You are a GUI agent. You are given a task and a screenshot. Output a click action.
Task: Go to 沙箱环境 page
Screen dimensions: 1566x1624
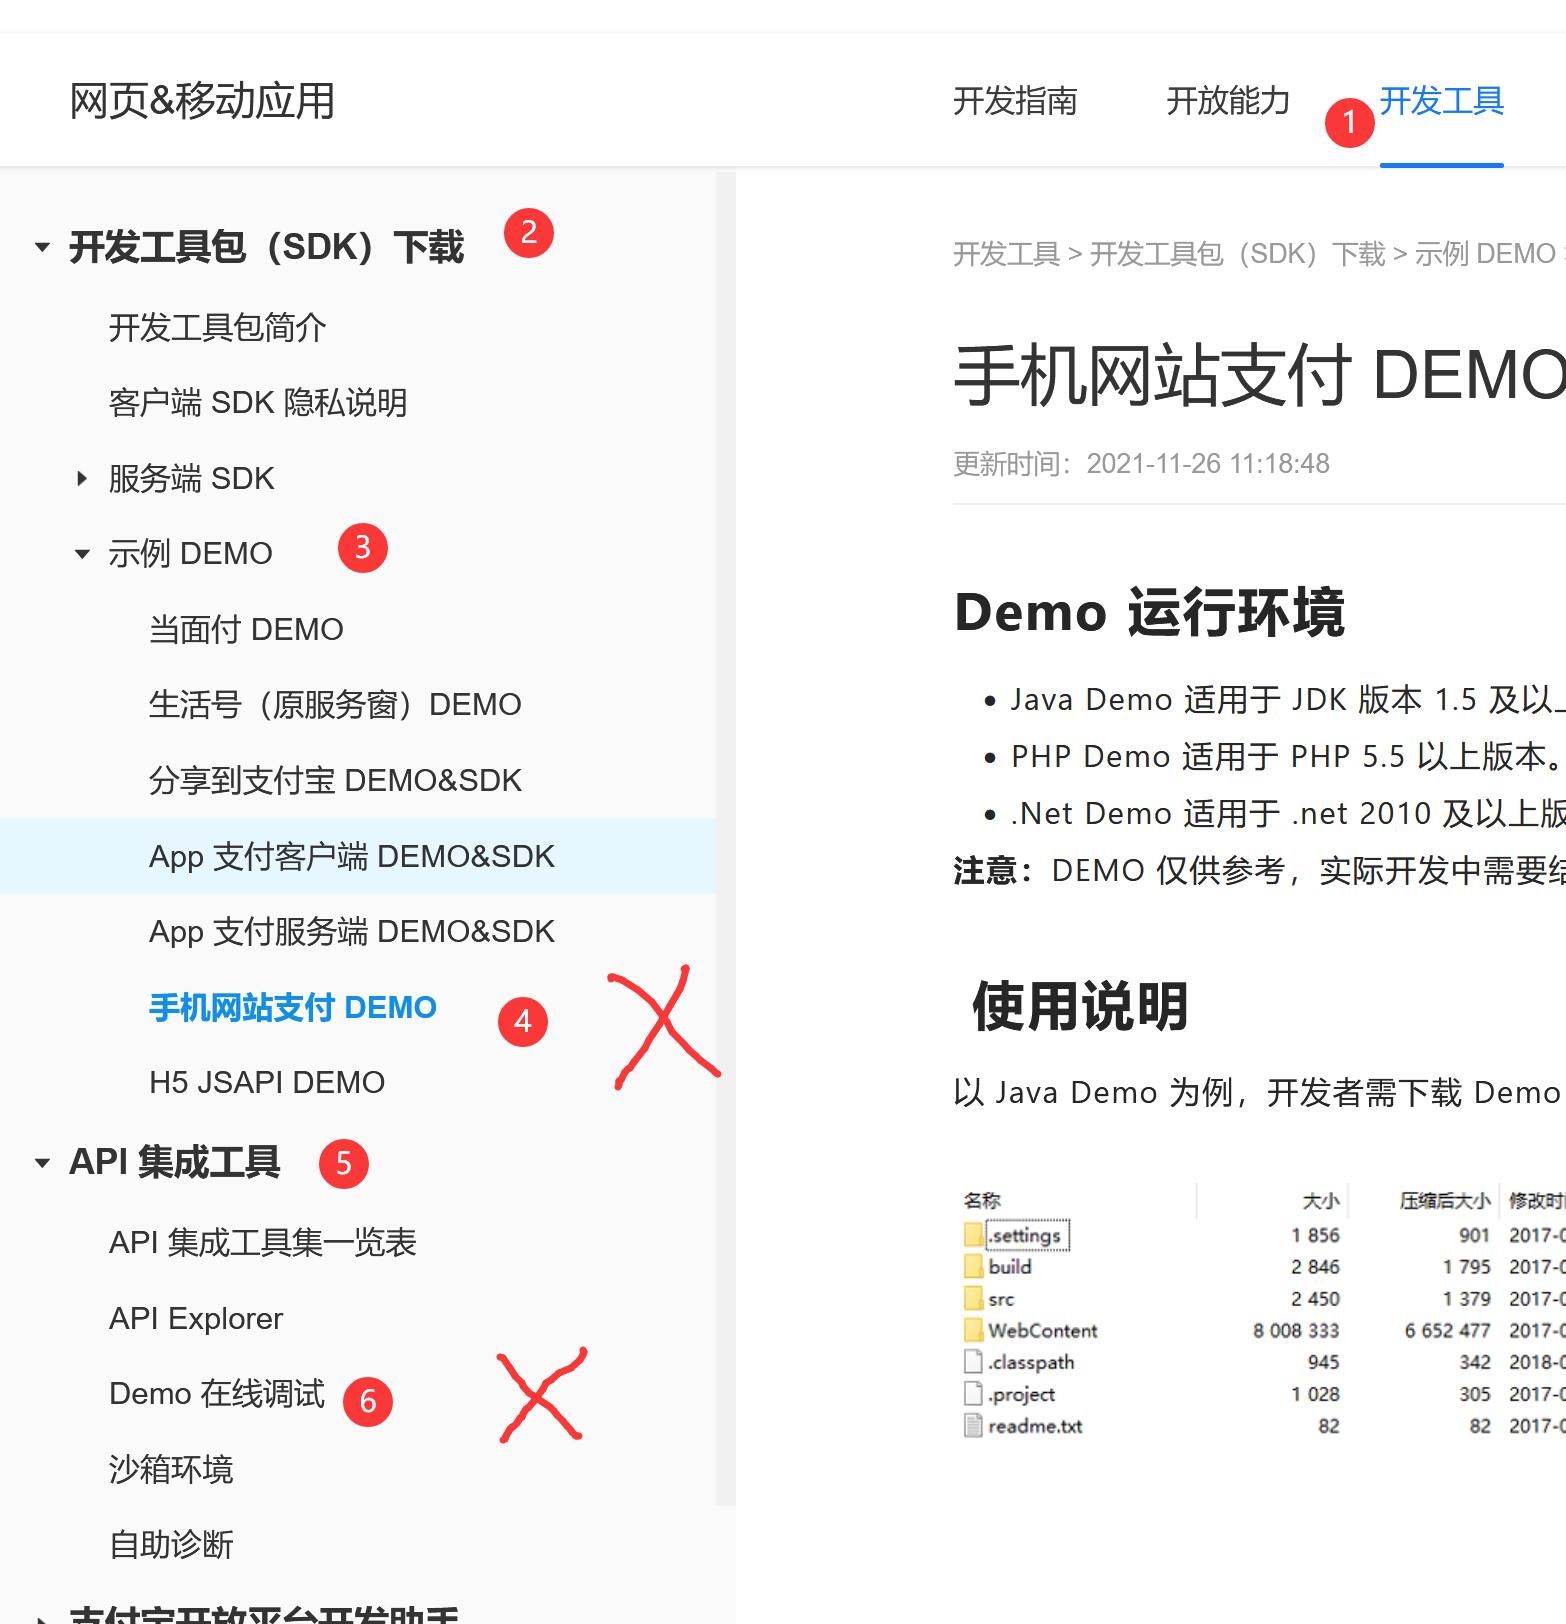pos(170,1470)
